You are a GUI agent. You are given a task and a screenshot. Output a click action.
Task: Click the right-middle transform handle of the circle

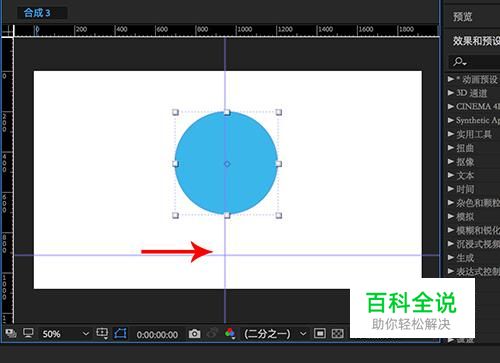[279, 164]
